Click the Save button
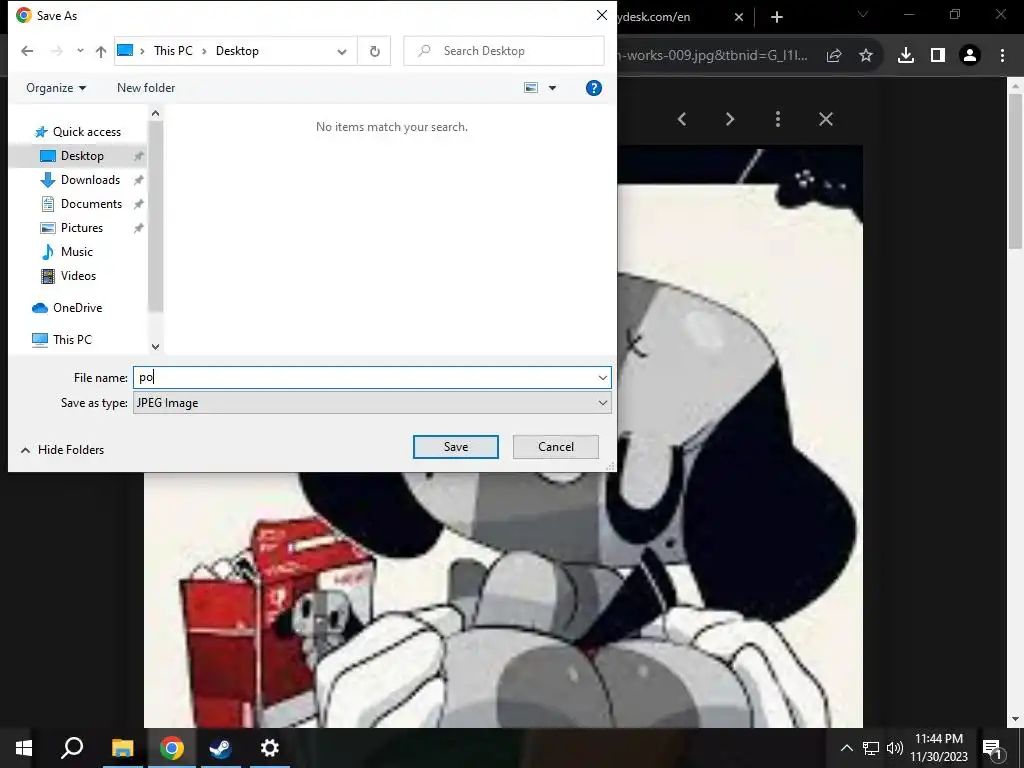 tap(456, 447)
